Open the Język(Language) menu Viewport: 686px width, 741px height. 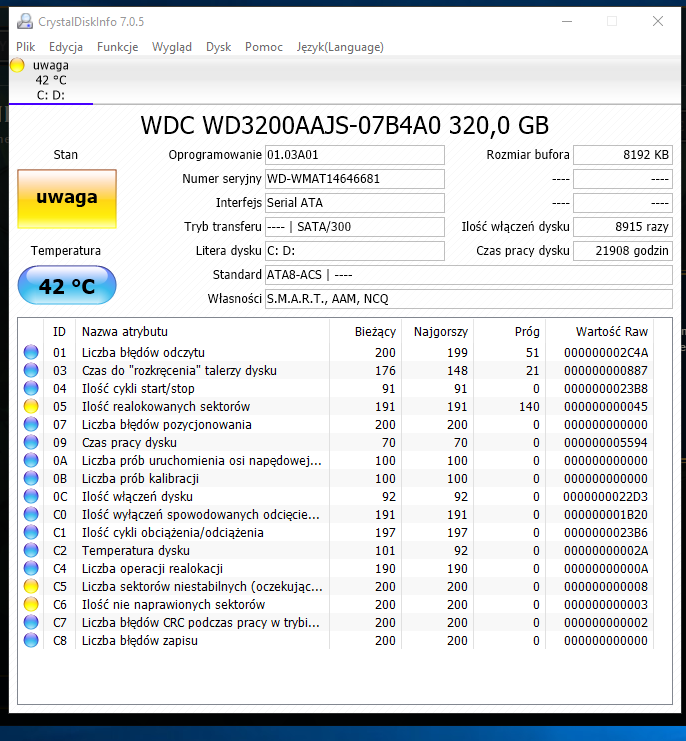(x=340, y=47)
